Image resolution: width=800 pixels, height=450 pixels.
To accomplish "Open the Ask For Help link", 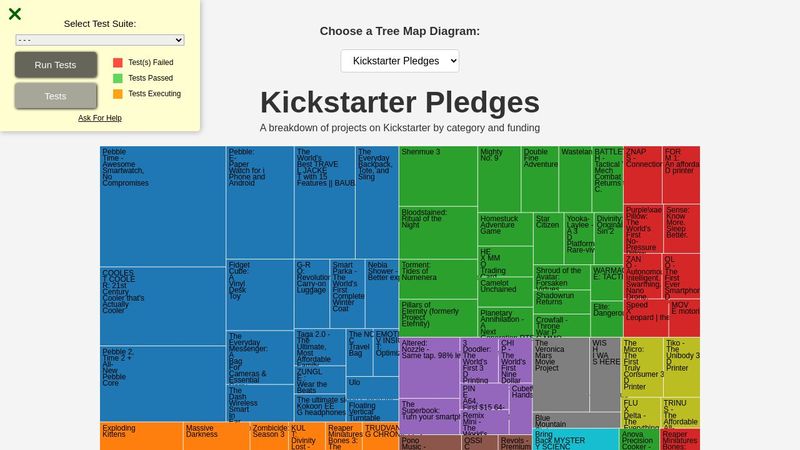I will click(x=100, y=118).
